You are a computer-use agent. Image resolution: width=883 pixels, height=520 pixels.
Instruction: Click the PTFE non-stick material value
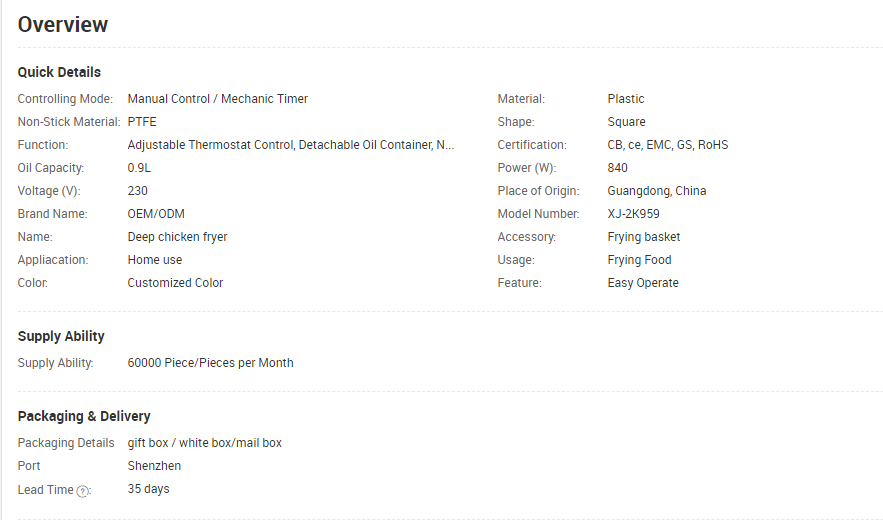[x=143, y=122]
